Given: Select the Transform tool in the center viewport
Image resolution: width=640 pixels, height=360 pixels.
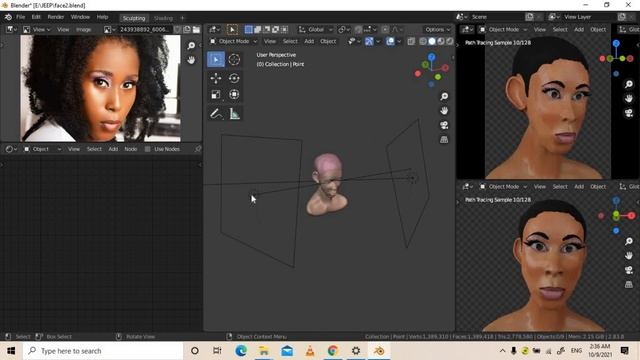Looking at the screenshot, I should (234, 95).
